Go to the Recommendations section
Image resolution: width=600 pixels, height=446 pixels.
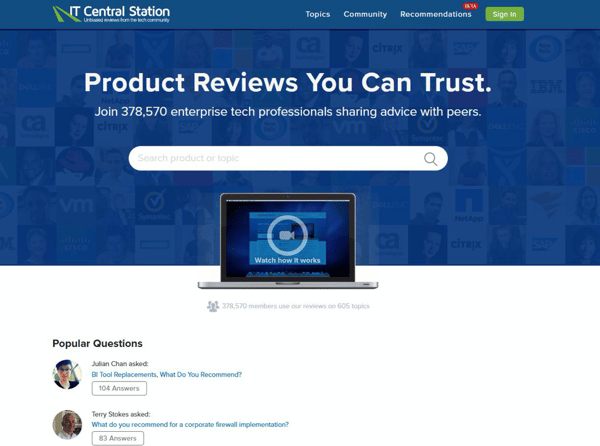pos(435,14)
